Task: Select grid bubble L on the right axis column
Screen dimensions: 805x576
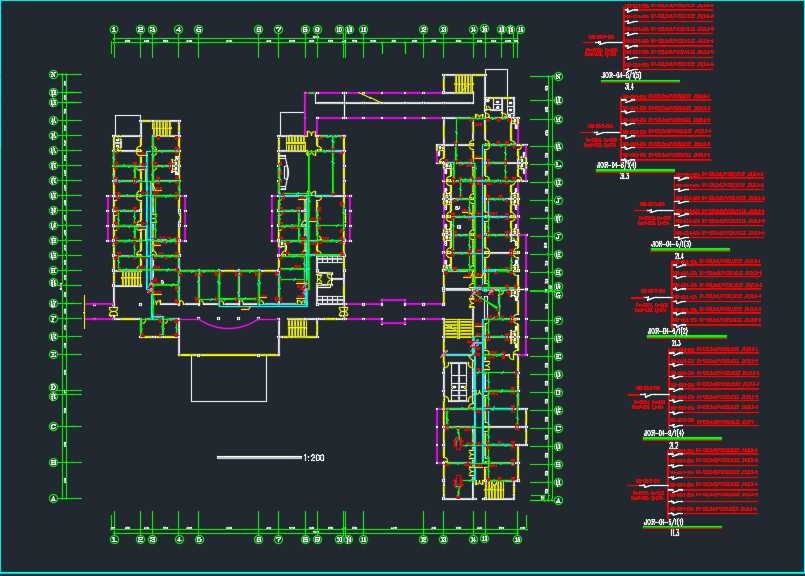Action: coord(559,165)
